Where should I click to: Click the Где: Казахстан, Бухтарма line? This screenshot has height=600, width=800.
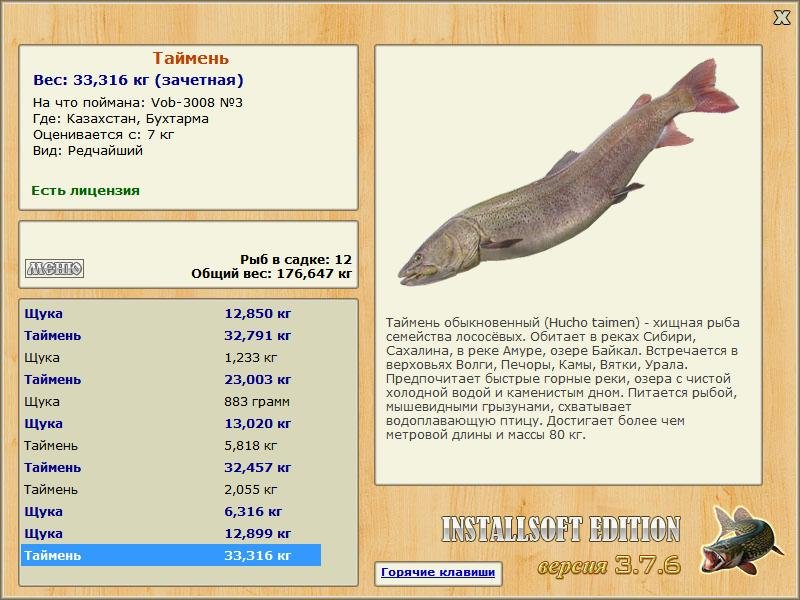(121, 119)
